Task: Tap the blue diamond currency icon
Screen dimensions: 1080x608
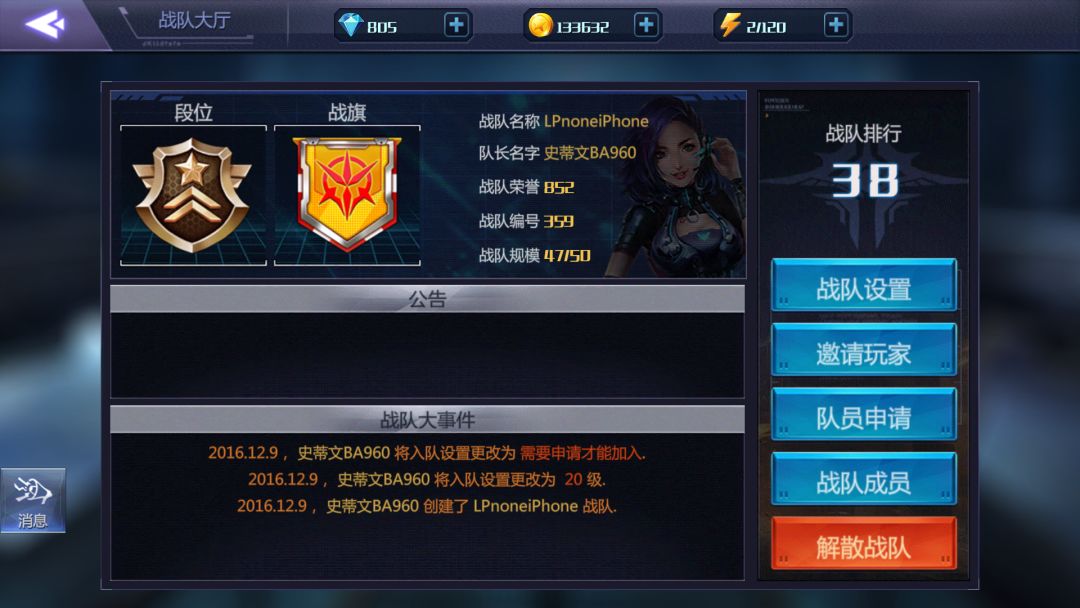Action: [x=350, y=25]
